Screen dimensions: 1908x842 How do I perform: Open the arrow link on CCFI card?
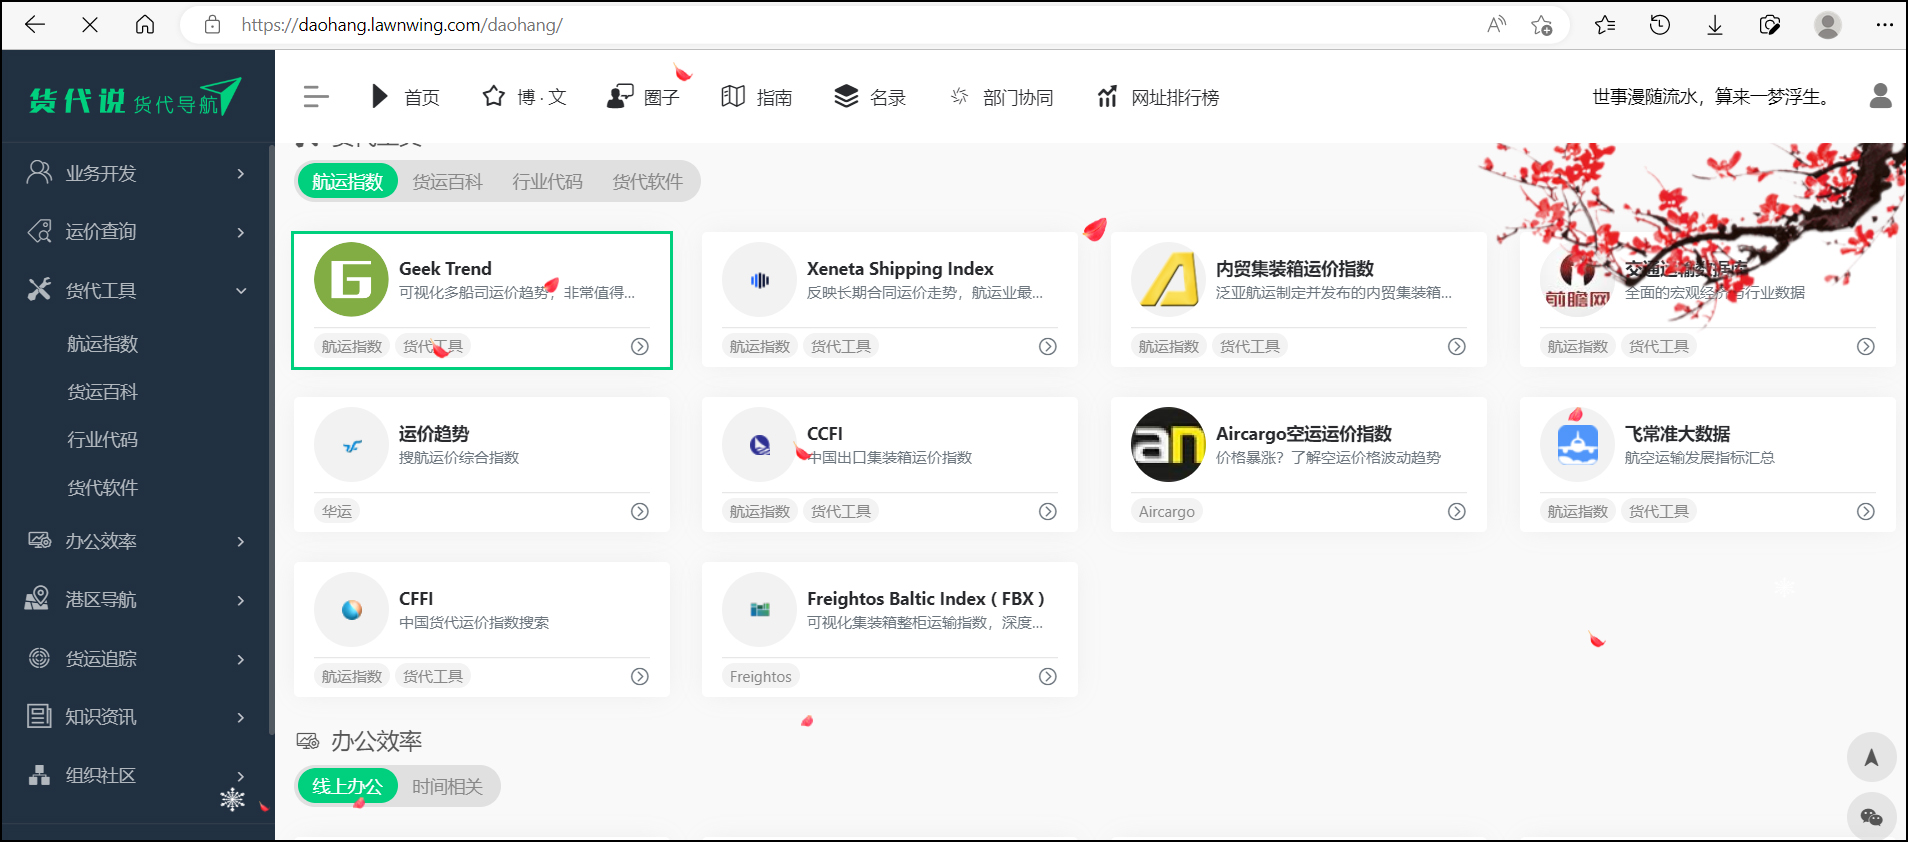point(1048,511)
